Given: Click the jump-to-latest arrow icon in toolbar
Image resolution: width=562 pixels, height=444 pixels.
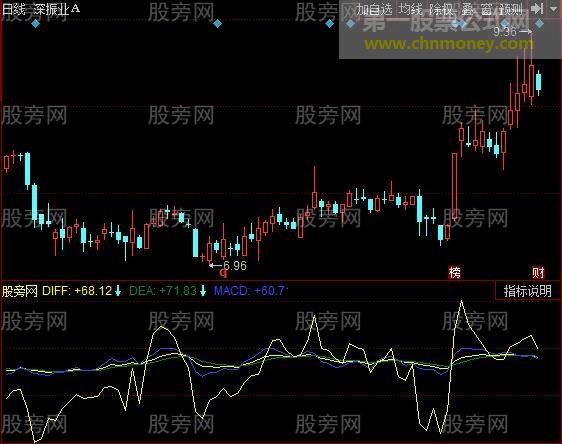Looking at the screenshot, I should point(537,8).
